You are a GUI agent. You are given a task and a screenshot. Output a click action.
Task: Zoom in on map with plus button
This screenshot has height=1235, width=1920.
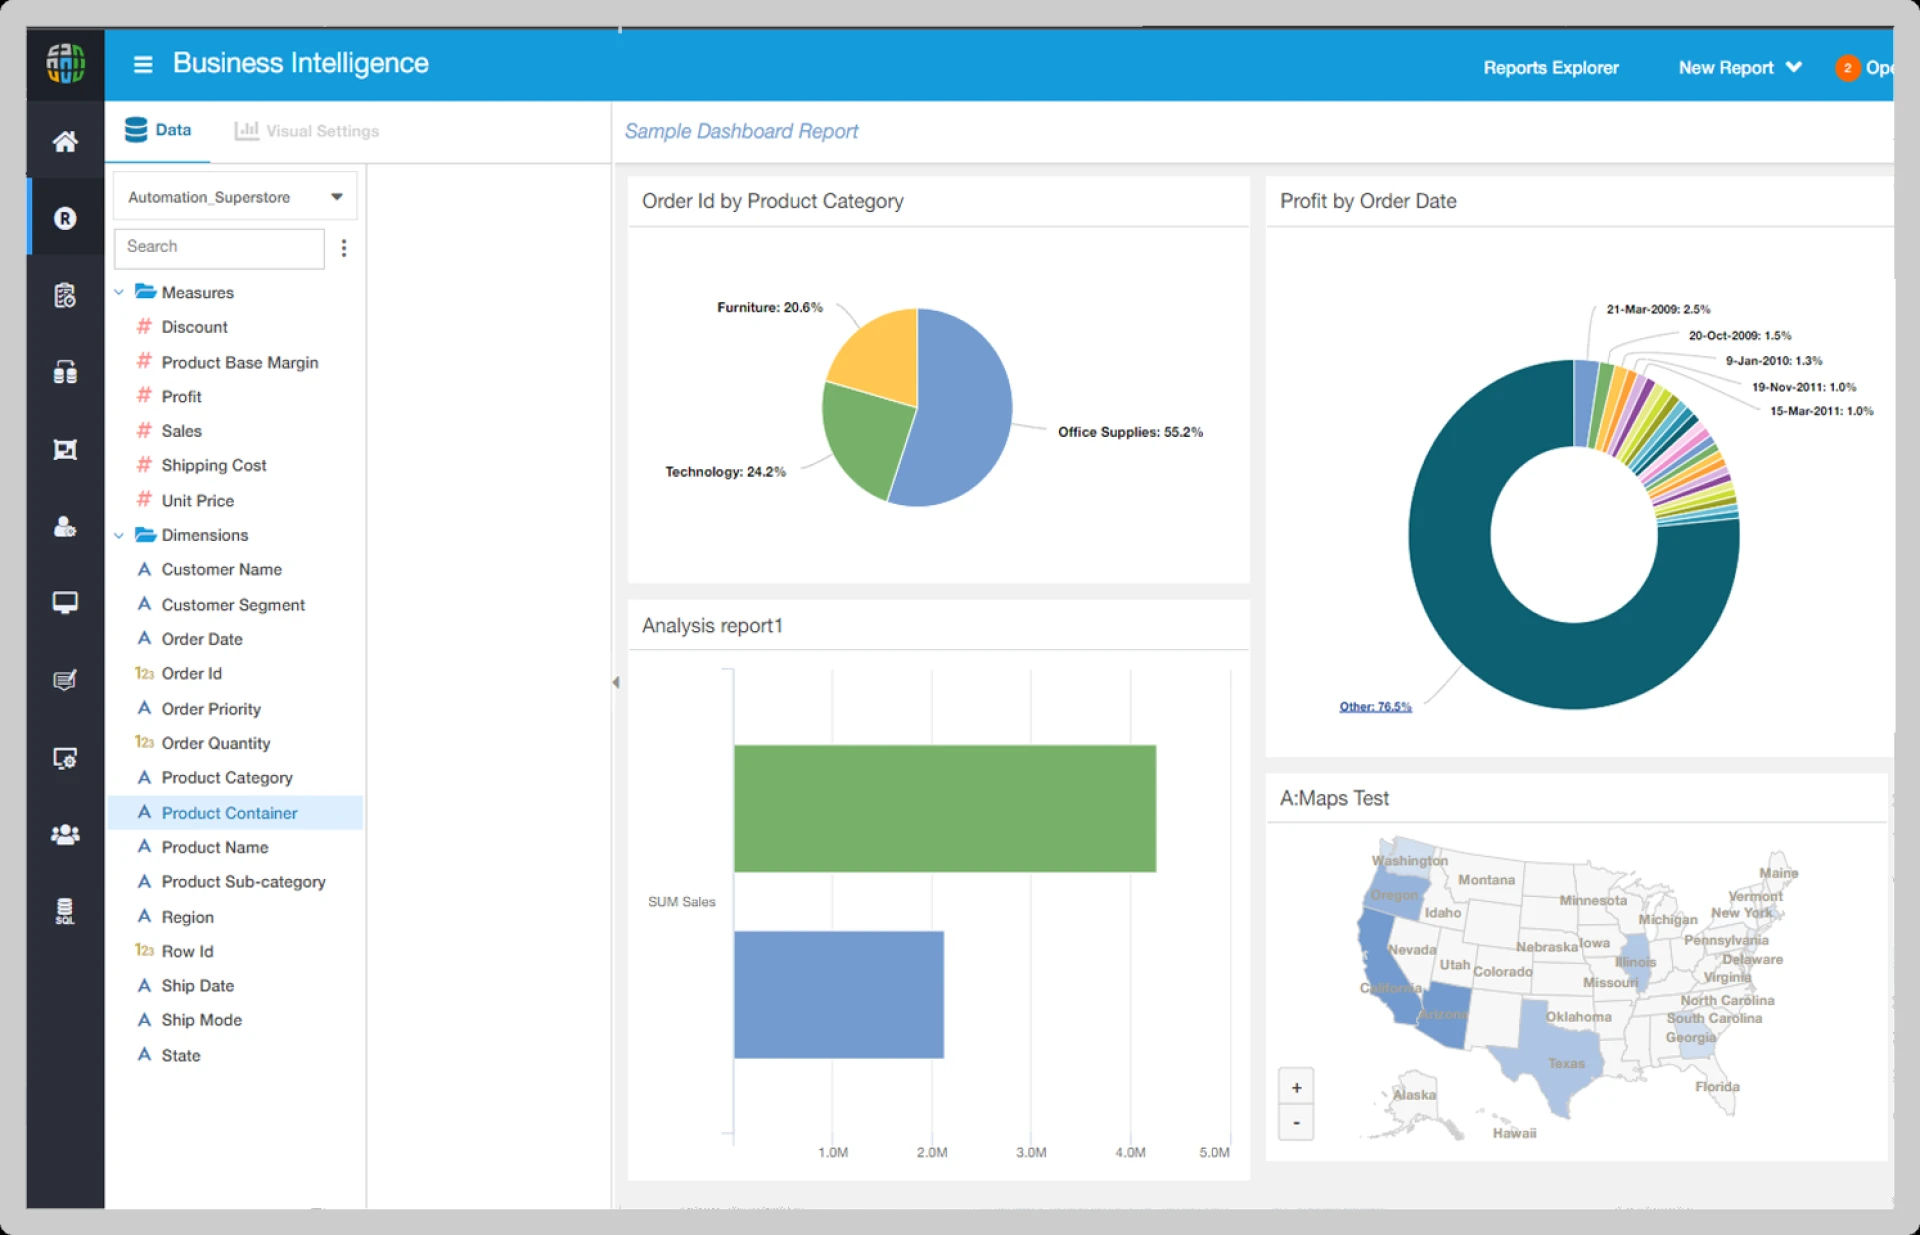click(x=1296, y=1088)
